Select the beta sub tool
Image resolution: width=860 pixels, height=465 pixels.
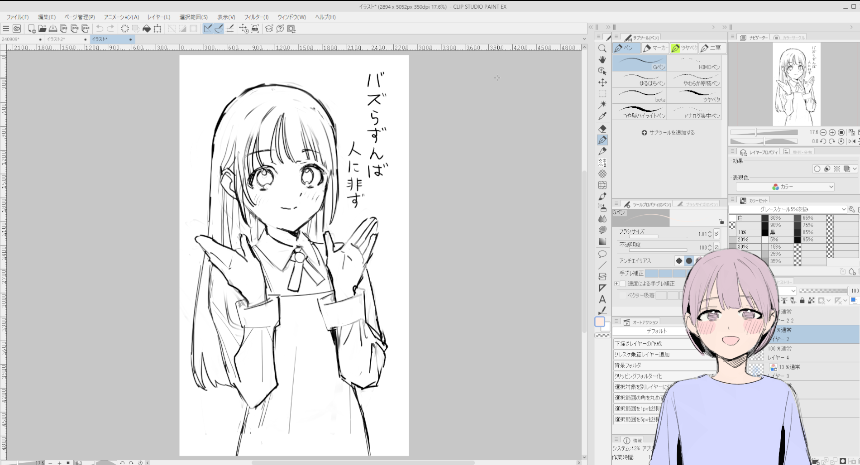640,96
